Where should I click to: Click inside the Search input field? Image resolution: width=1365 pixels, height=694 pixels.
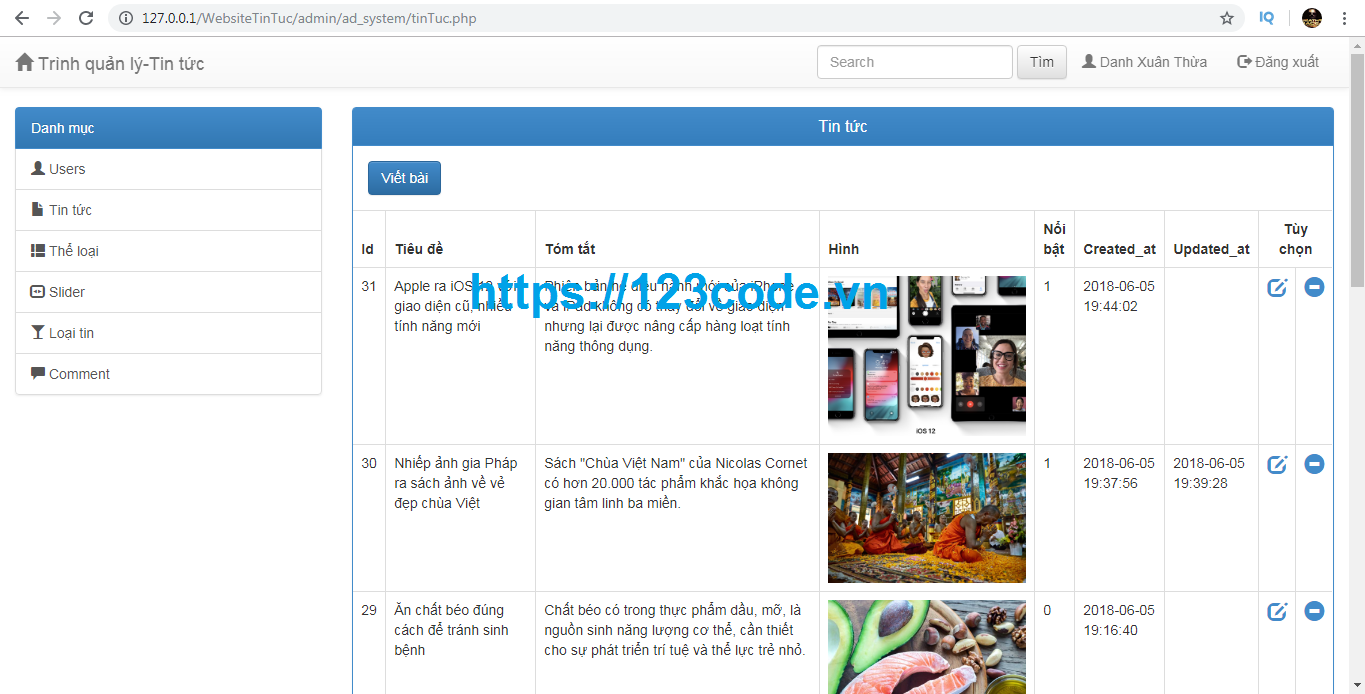pos(914,61)
